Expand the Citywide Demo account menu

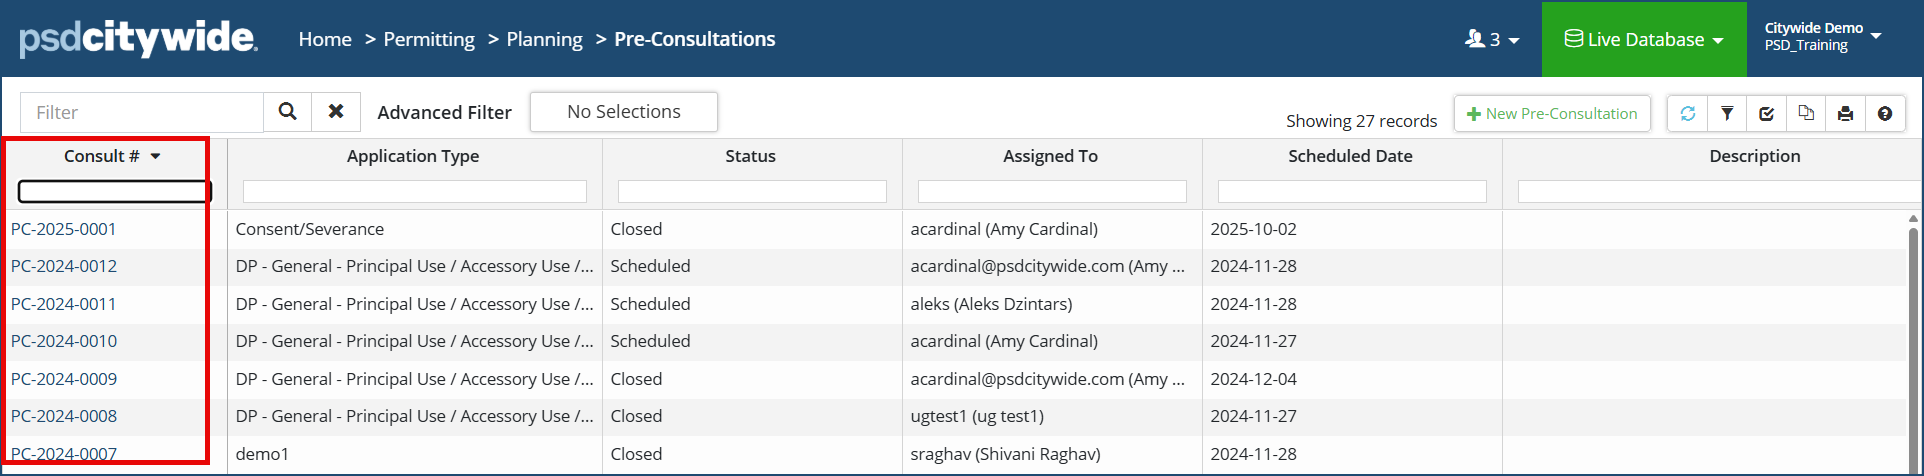1822,37
